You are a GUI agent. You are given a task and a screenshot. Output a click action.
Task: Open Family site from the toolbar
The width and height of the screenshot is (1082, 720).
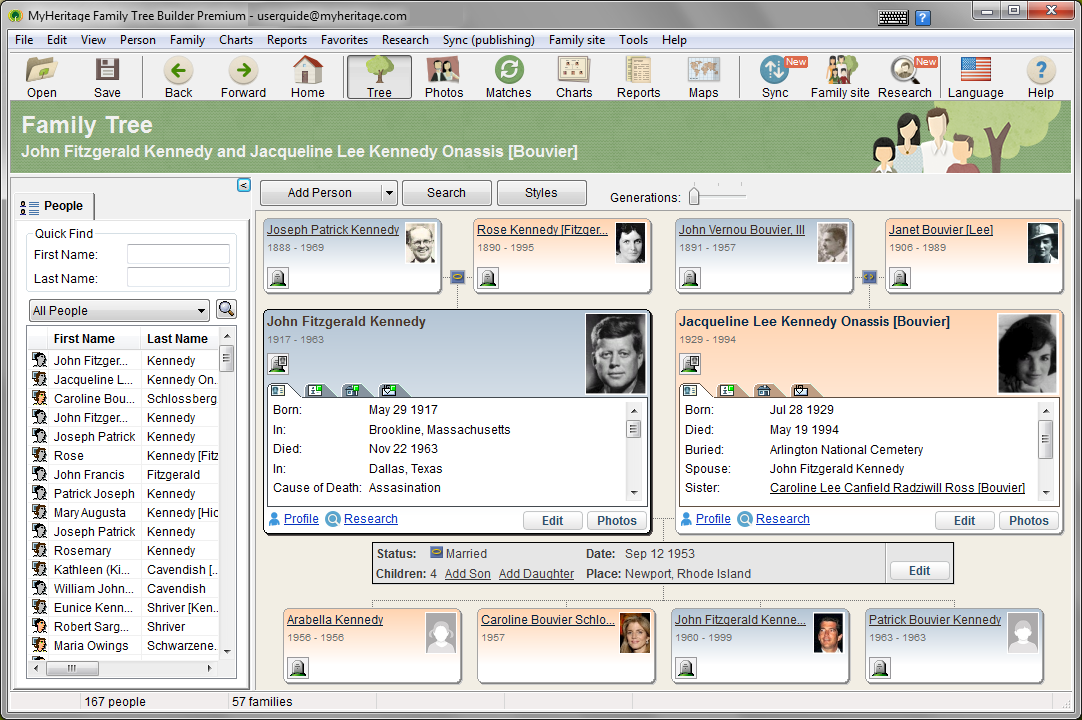(x=840, y=77)
